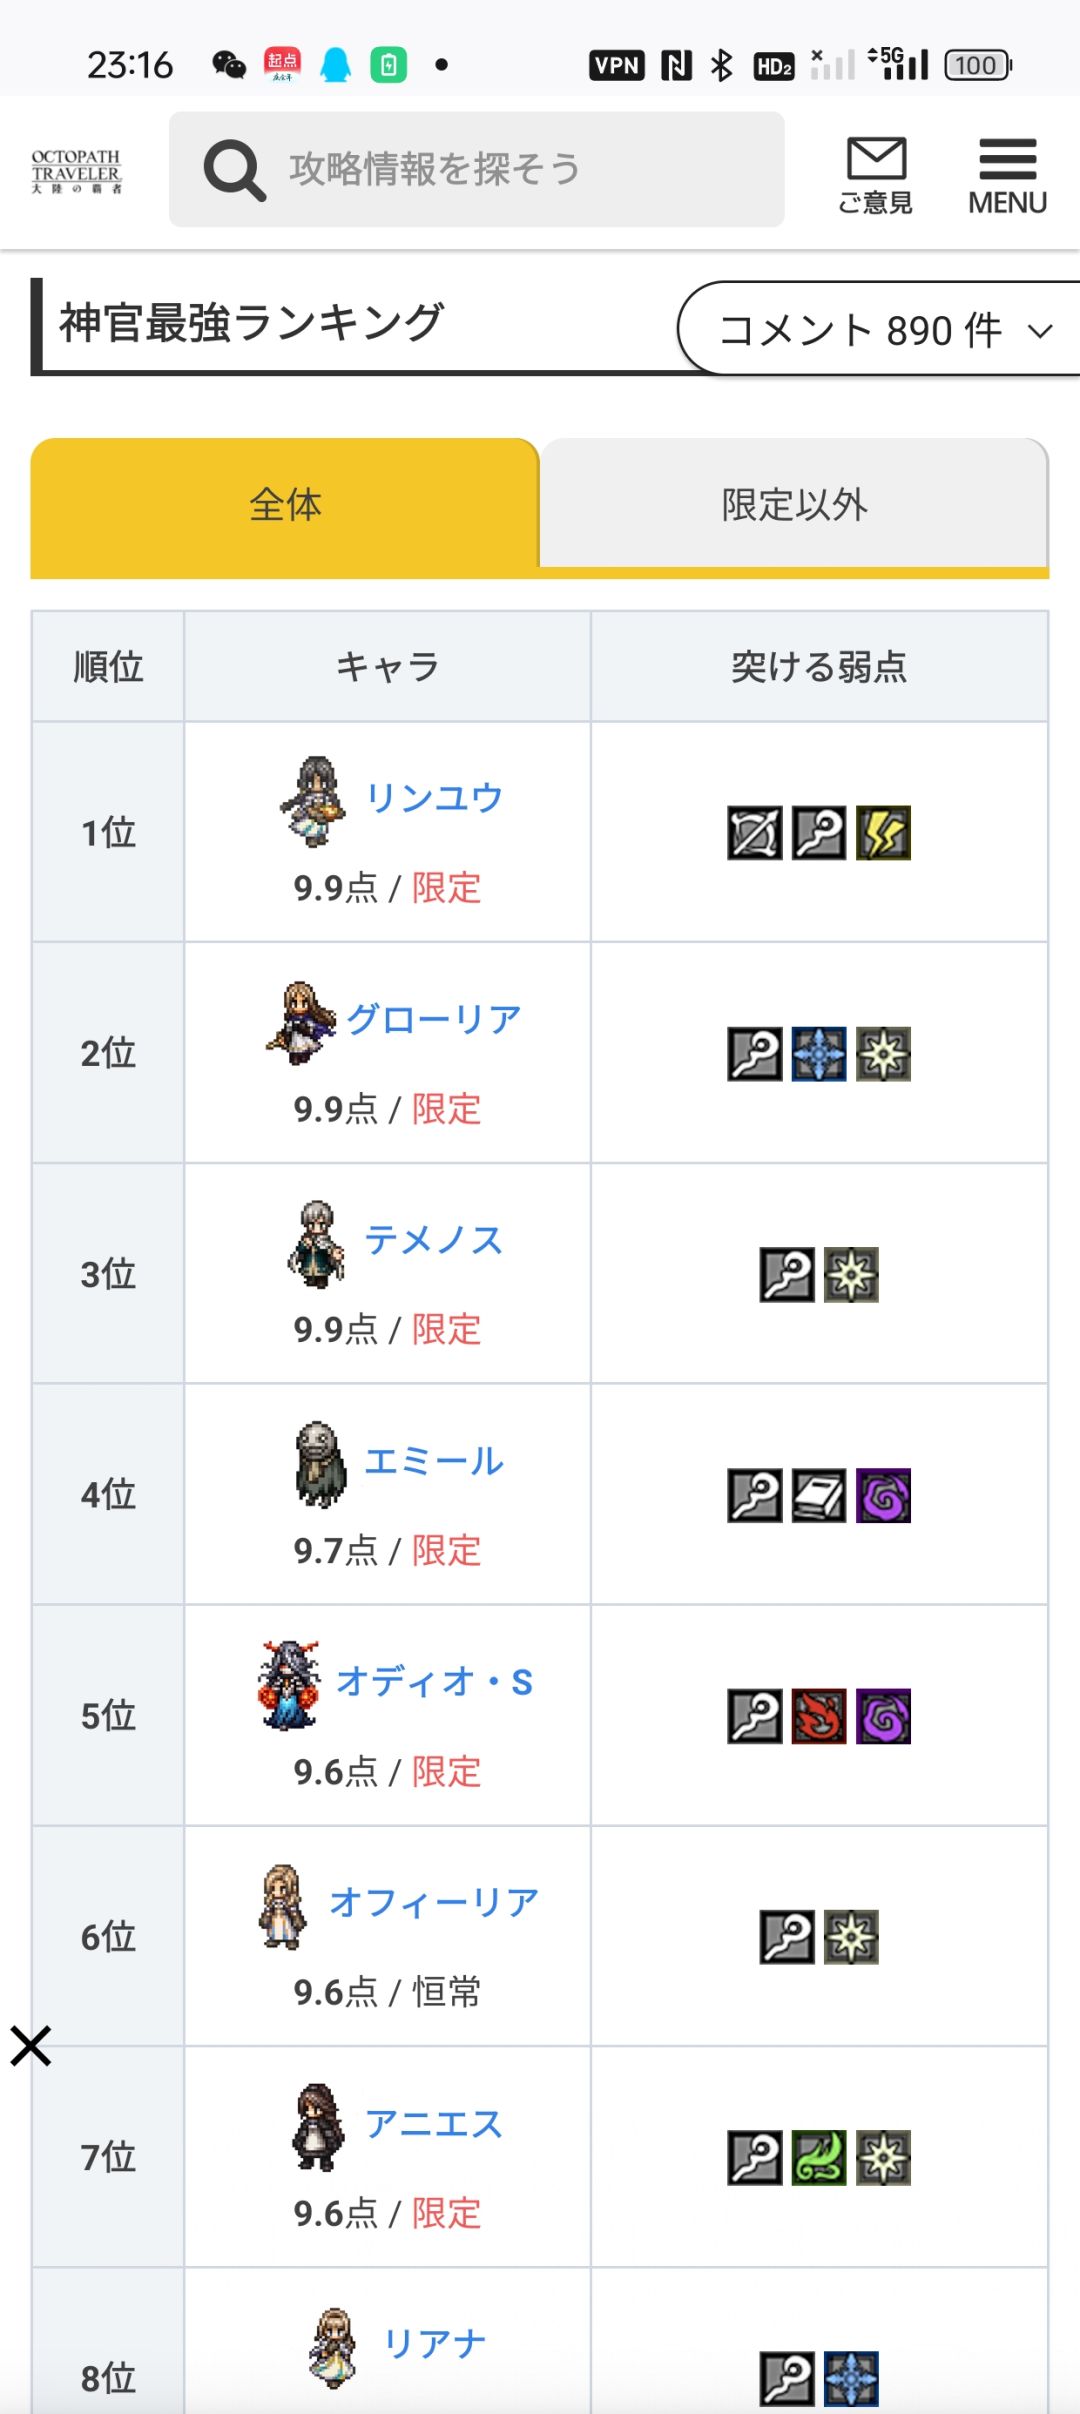Screen dimensions: 1080x2414
Task: Tap the Octopath Traveler site logo
Action: (76, 171)
